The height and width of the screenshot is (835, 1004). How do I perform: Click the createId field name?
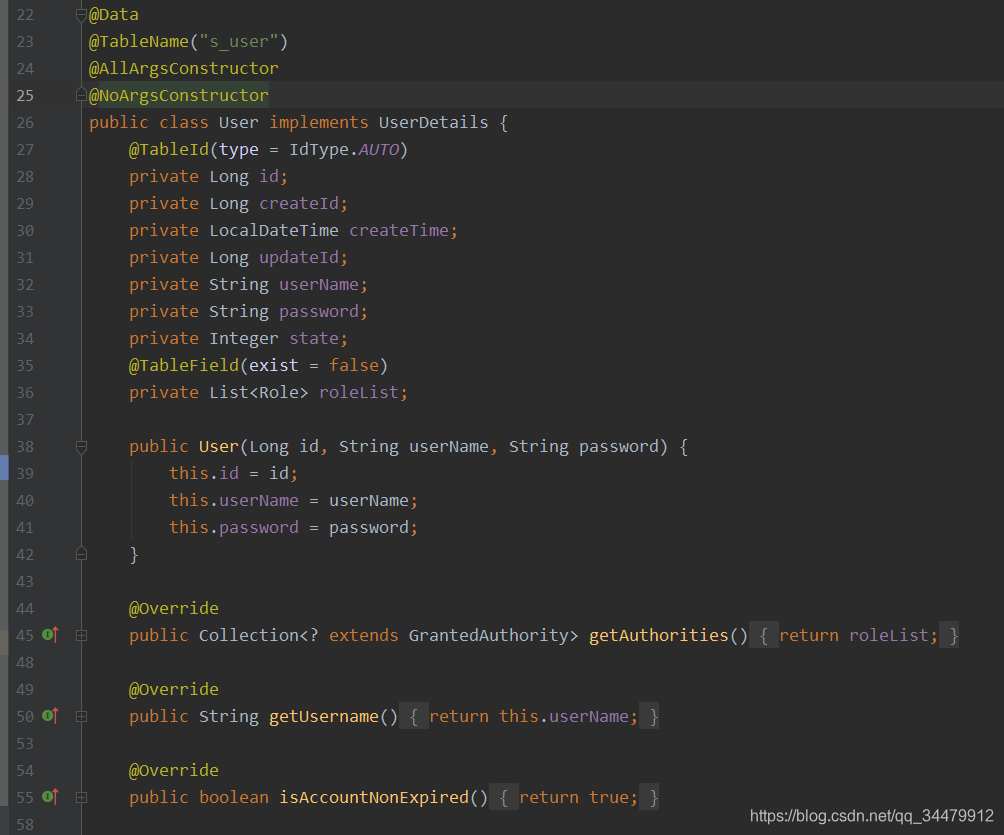[x=299, y=204]
